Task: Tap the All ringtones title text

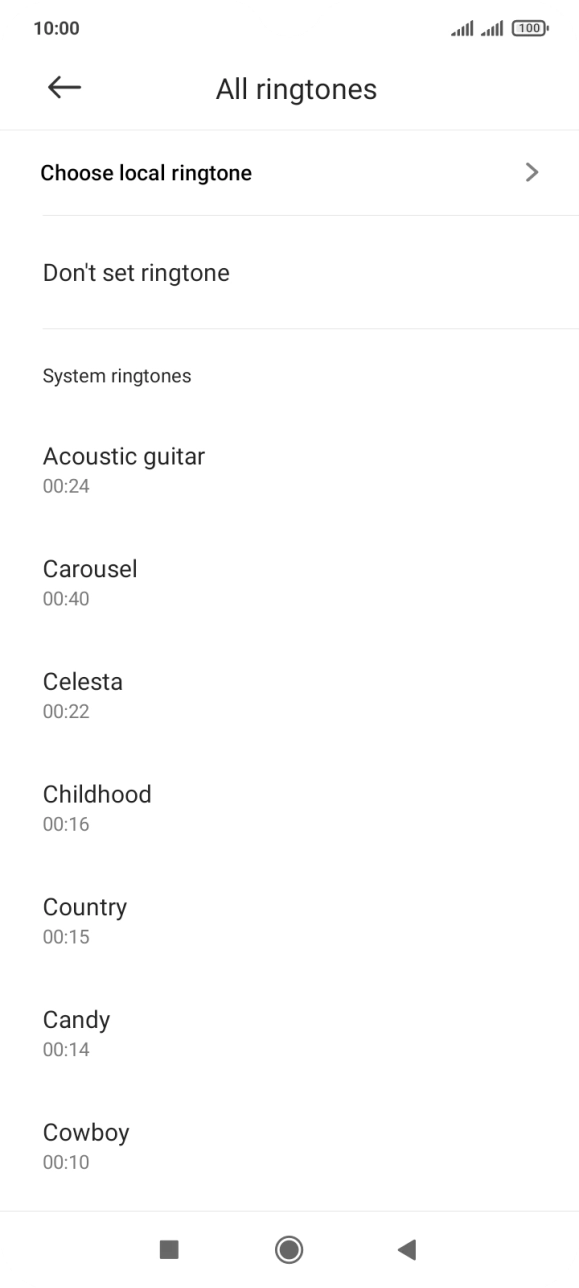Action: 296,88
